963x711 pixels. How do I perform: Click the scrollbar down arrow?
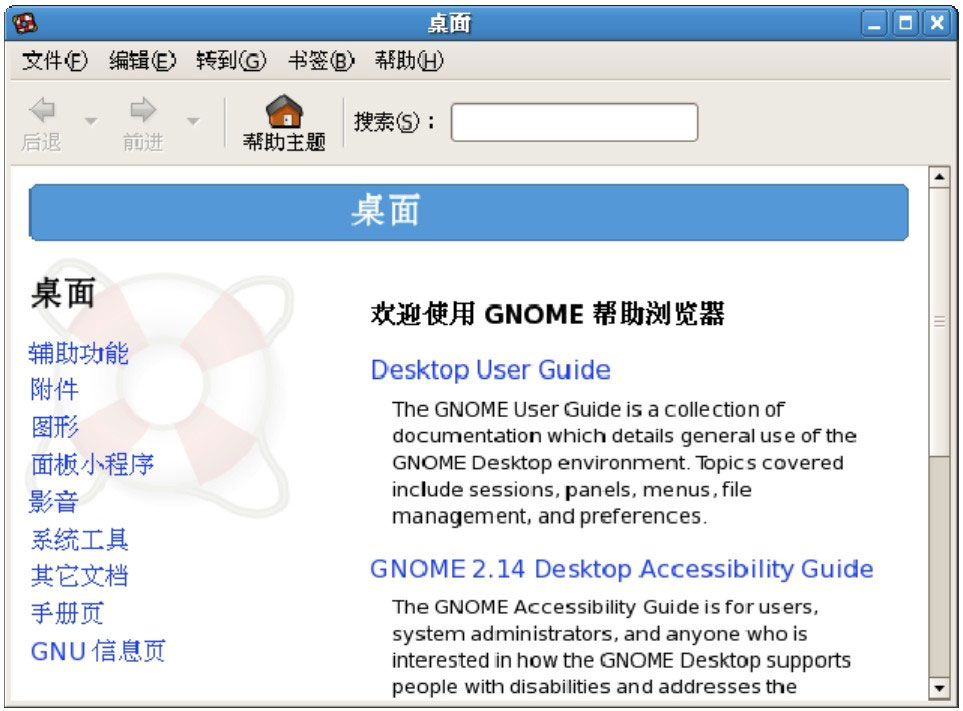[x=939, y=688]
